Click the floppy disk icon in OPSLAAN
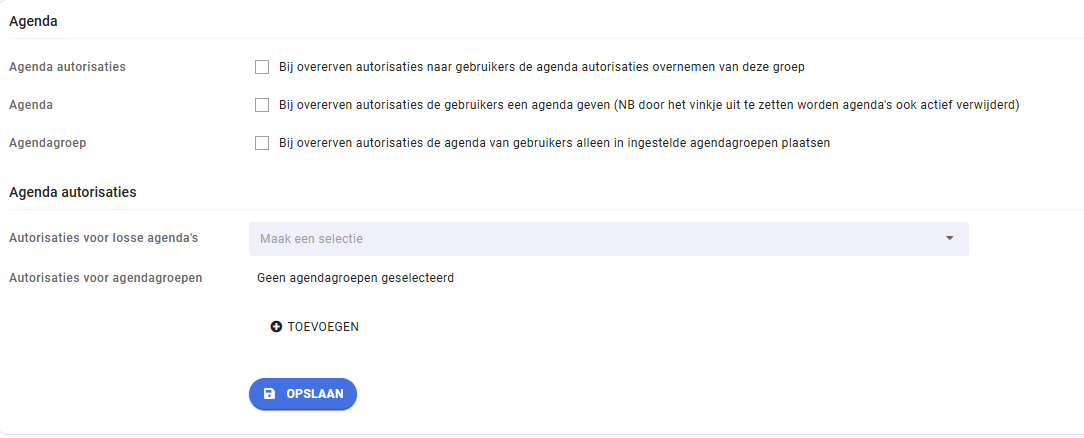The image size is (1084, 438). pyautogui.click(x=270, y=394)
